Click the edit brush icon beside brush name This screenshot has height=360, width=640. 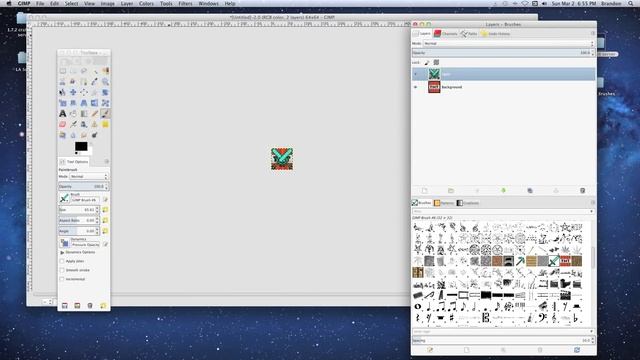[x=105, y=200]
